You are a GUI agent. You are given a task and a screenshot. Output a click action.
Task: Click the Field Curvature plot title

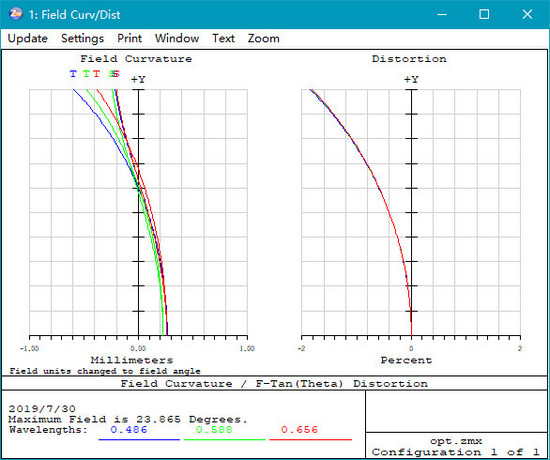(136, 59)
